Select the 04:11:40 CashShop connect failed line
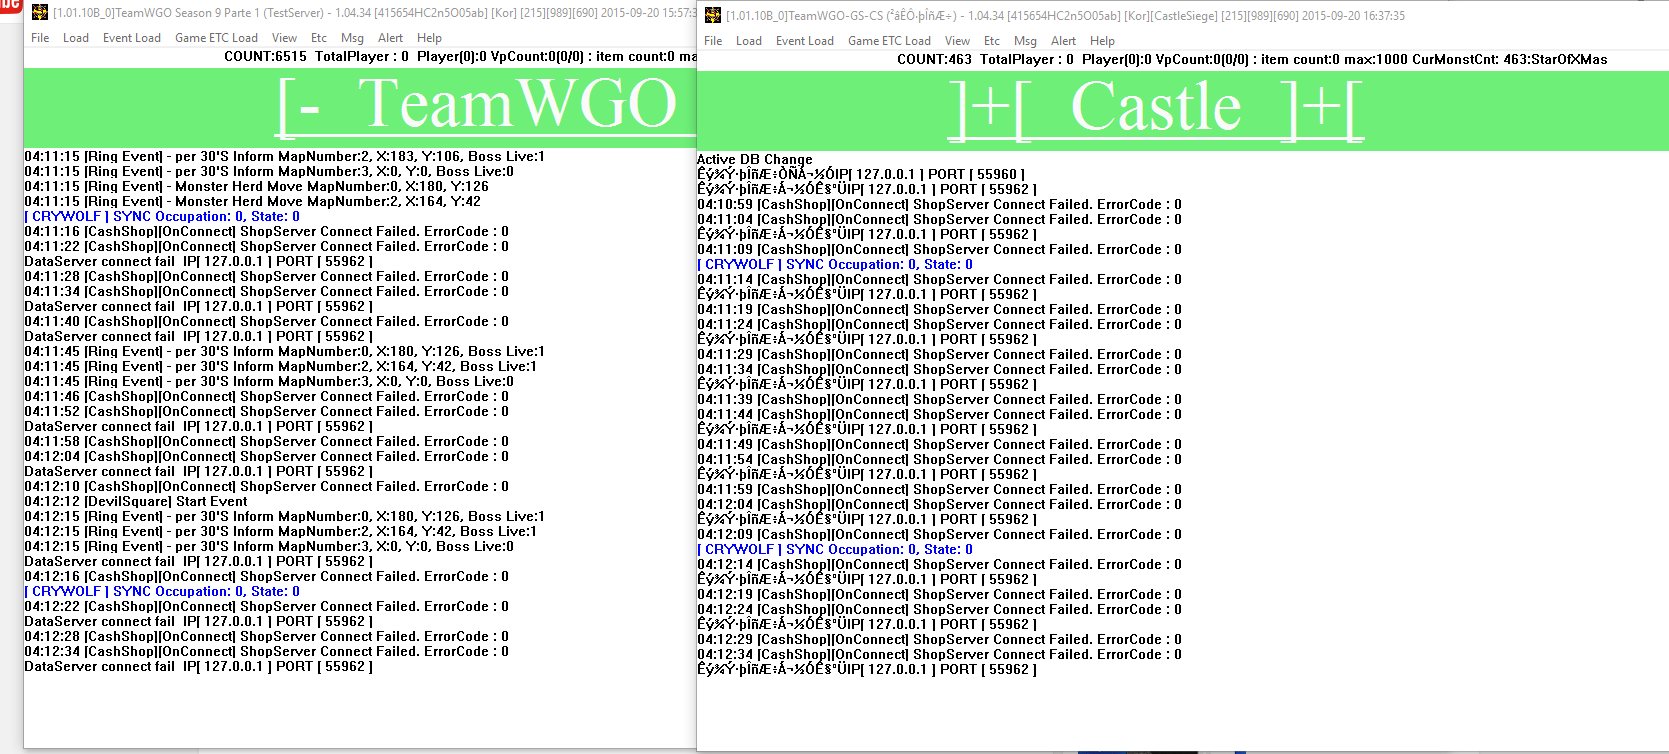 pos(267,321)
